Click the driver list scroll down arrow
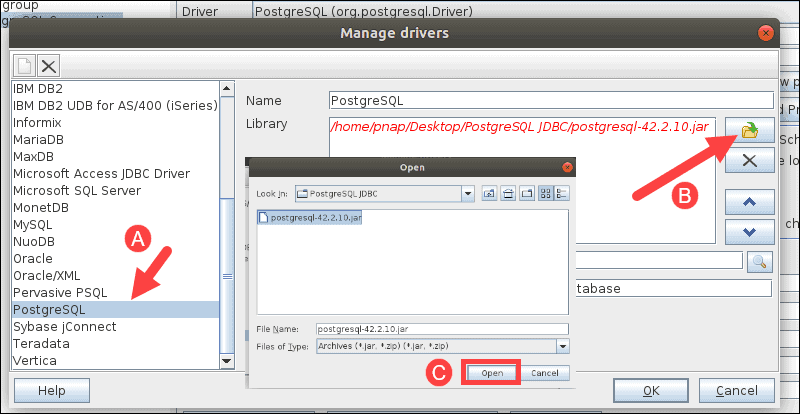The height and width of the screenshot is (414, 800). coord(227,361)
